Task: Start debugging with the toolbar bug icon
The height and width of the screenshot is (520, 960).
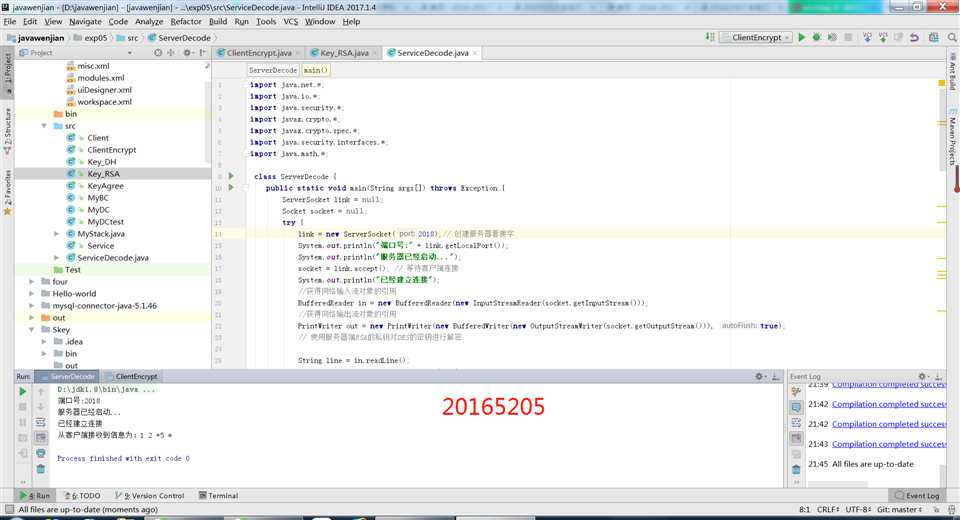Action: point(817,37)
